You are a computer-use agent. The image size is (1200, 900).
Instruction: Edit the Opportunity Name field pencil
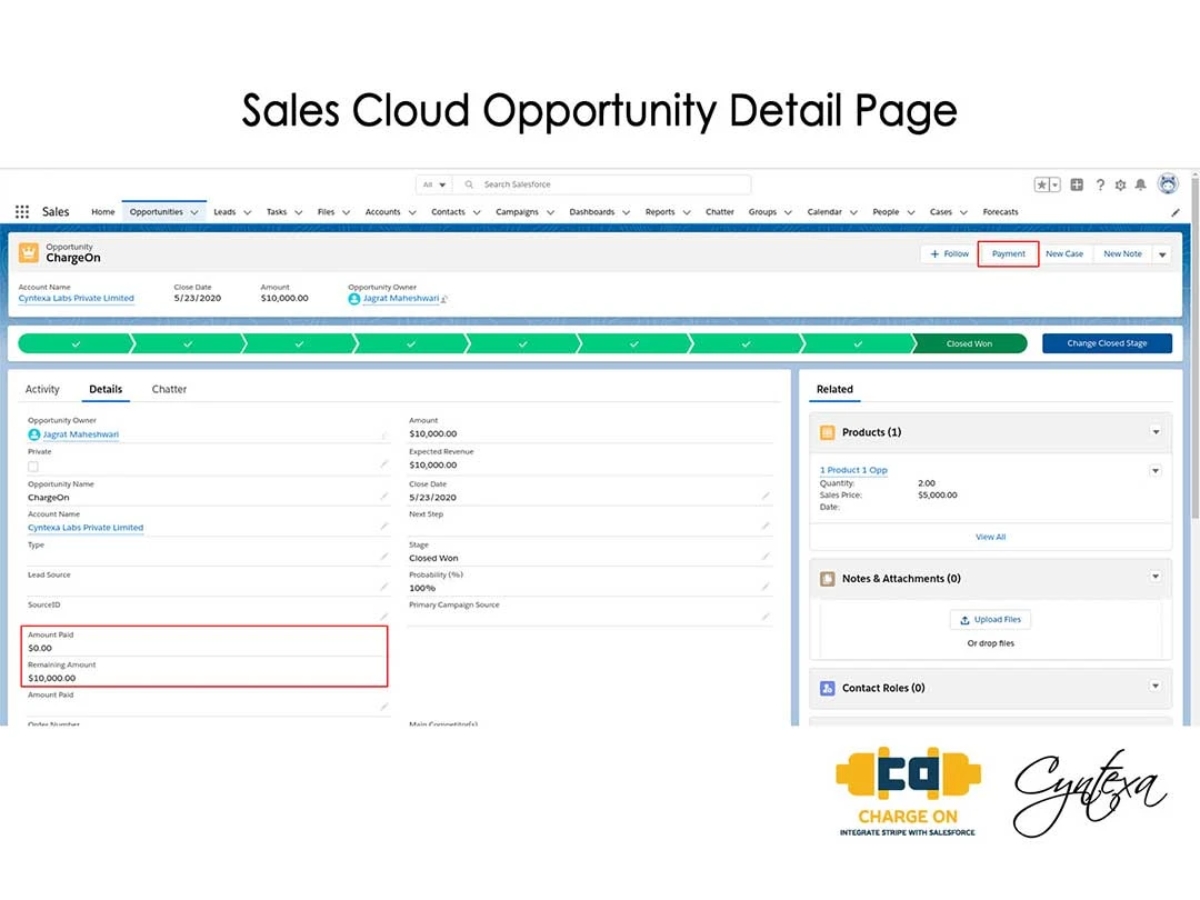point(384,495)
